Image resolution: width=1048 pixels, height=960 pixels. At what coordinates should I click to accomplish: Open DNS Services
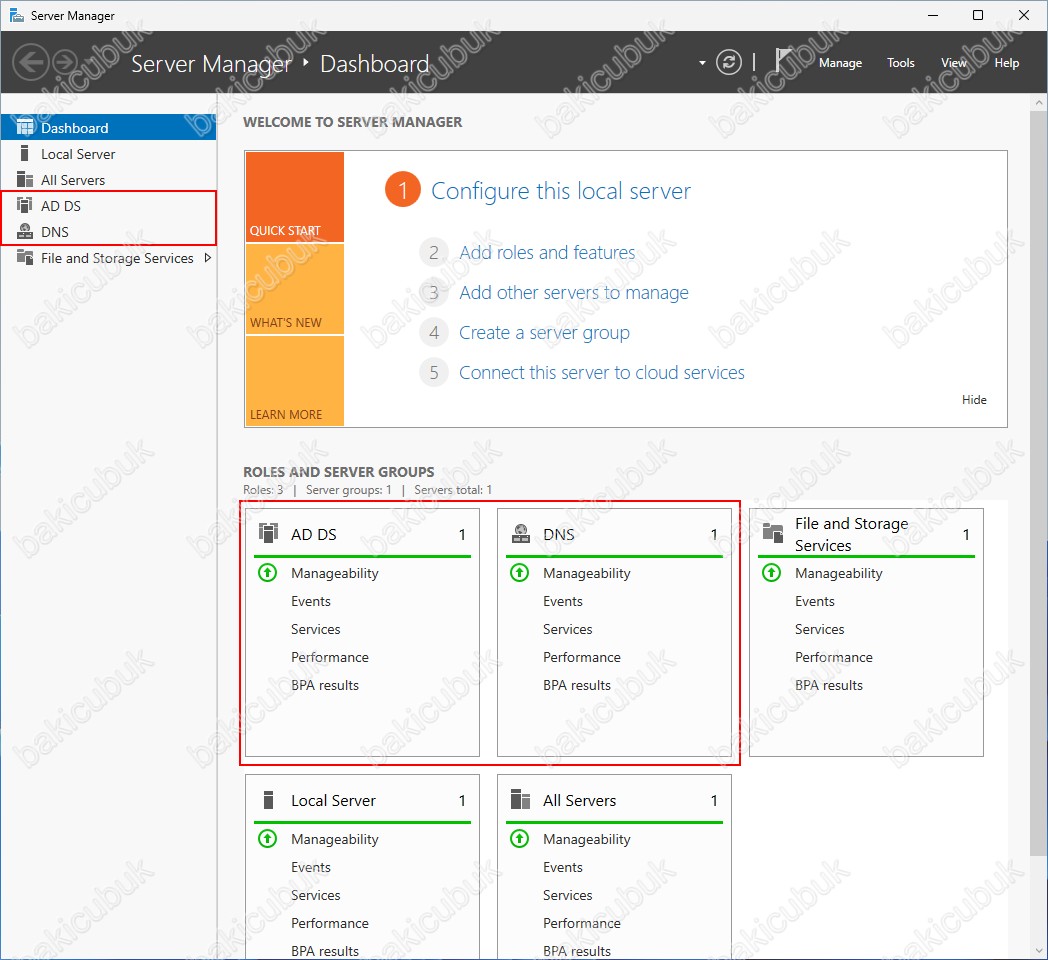(x=567, y=629)
